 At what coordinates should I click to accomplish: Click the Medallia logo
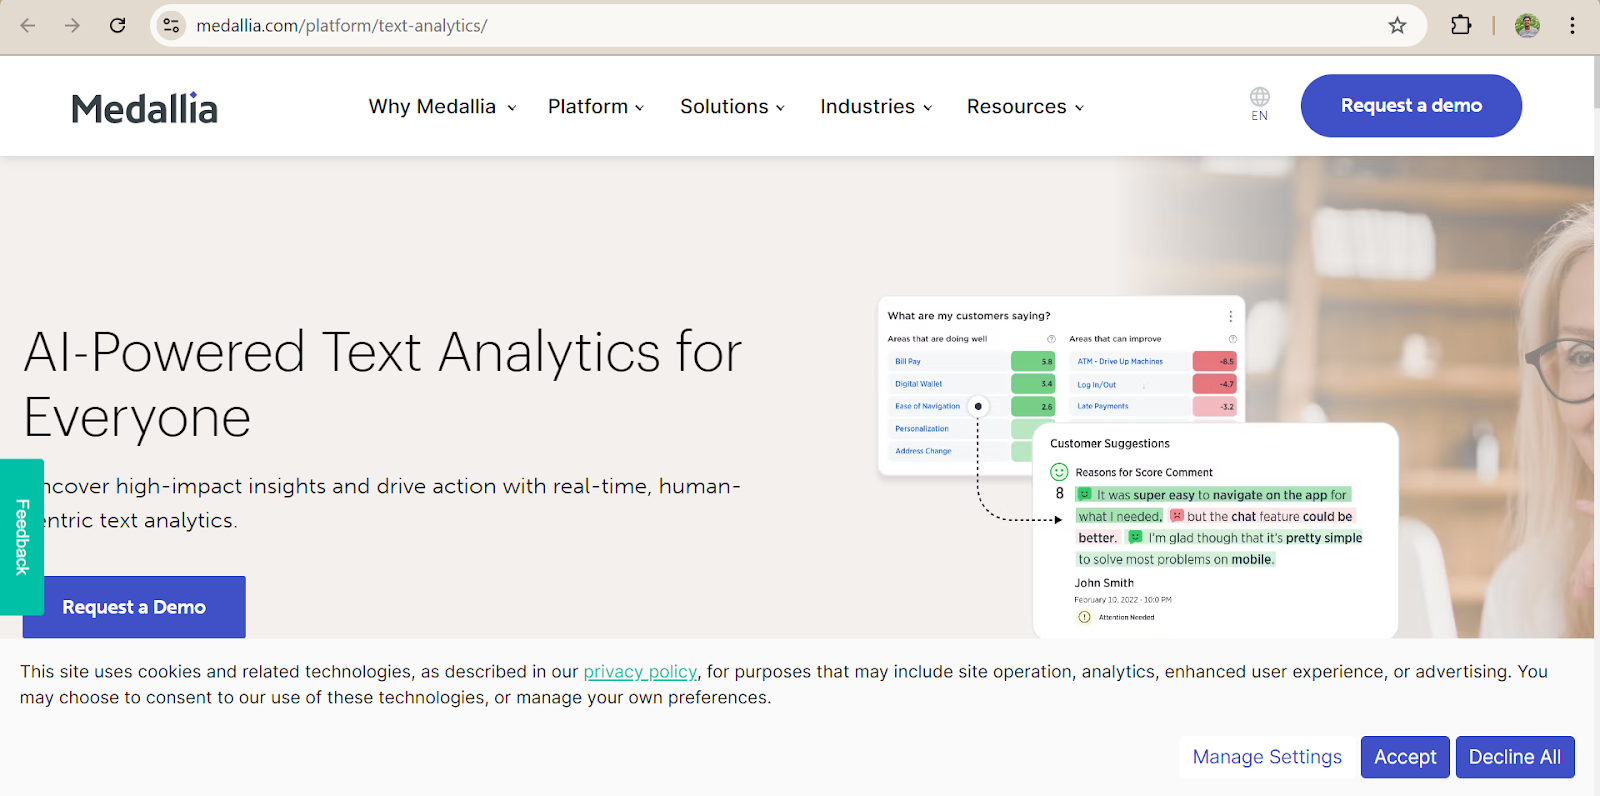point(145,108)
